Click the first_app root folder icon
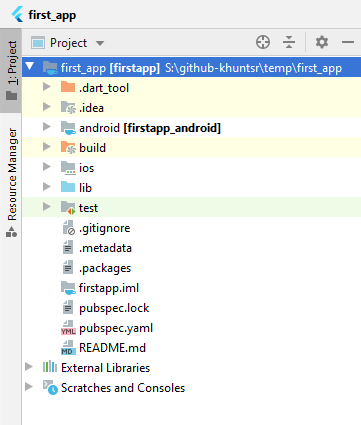The height and width of the screenshot is (425, 361). click(x=50, y=68)
